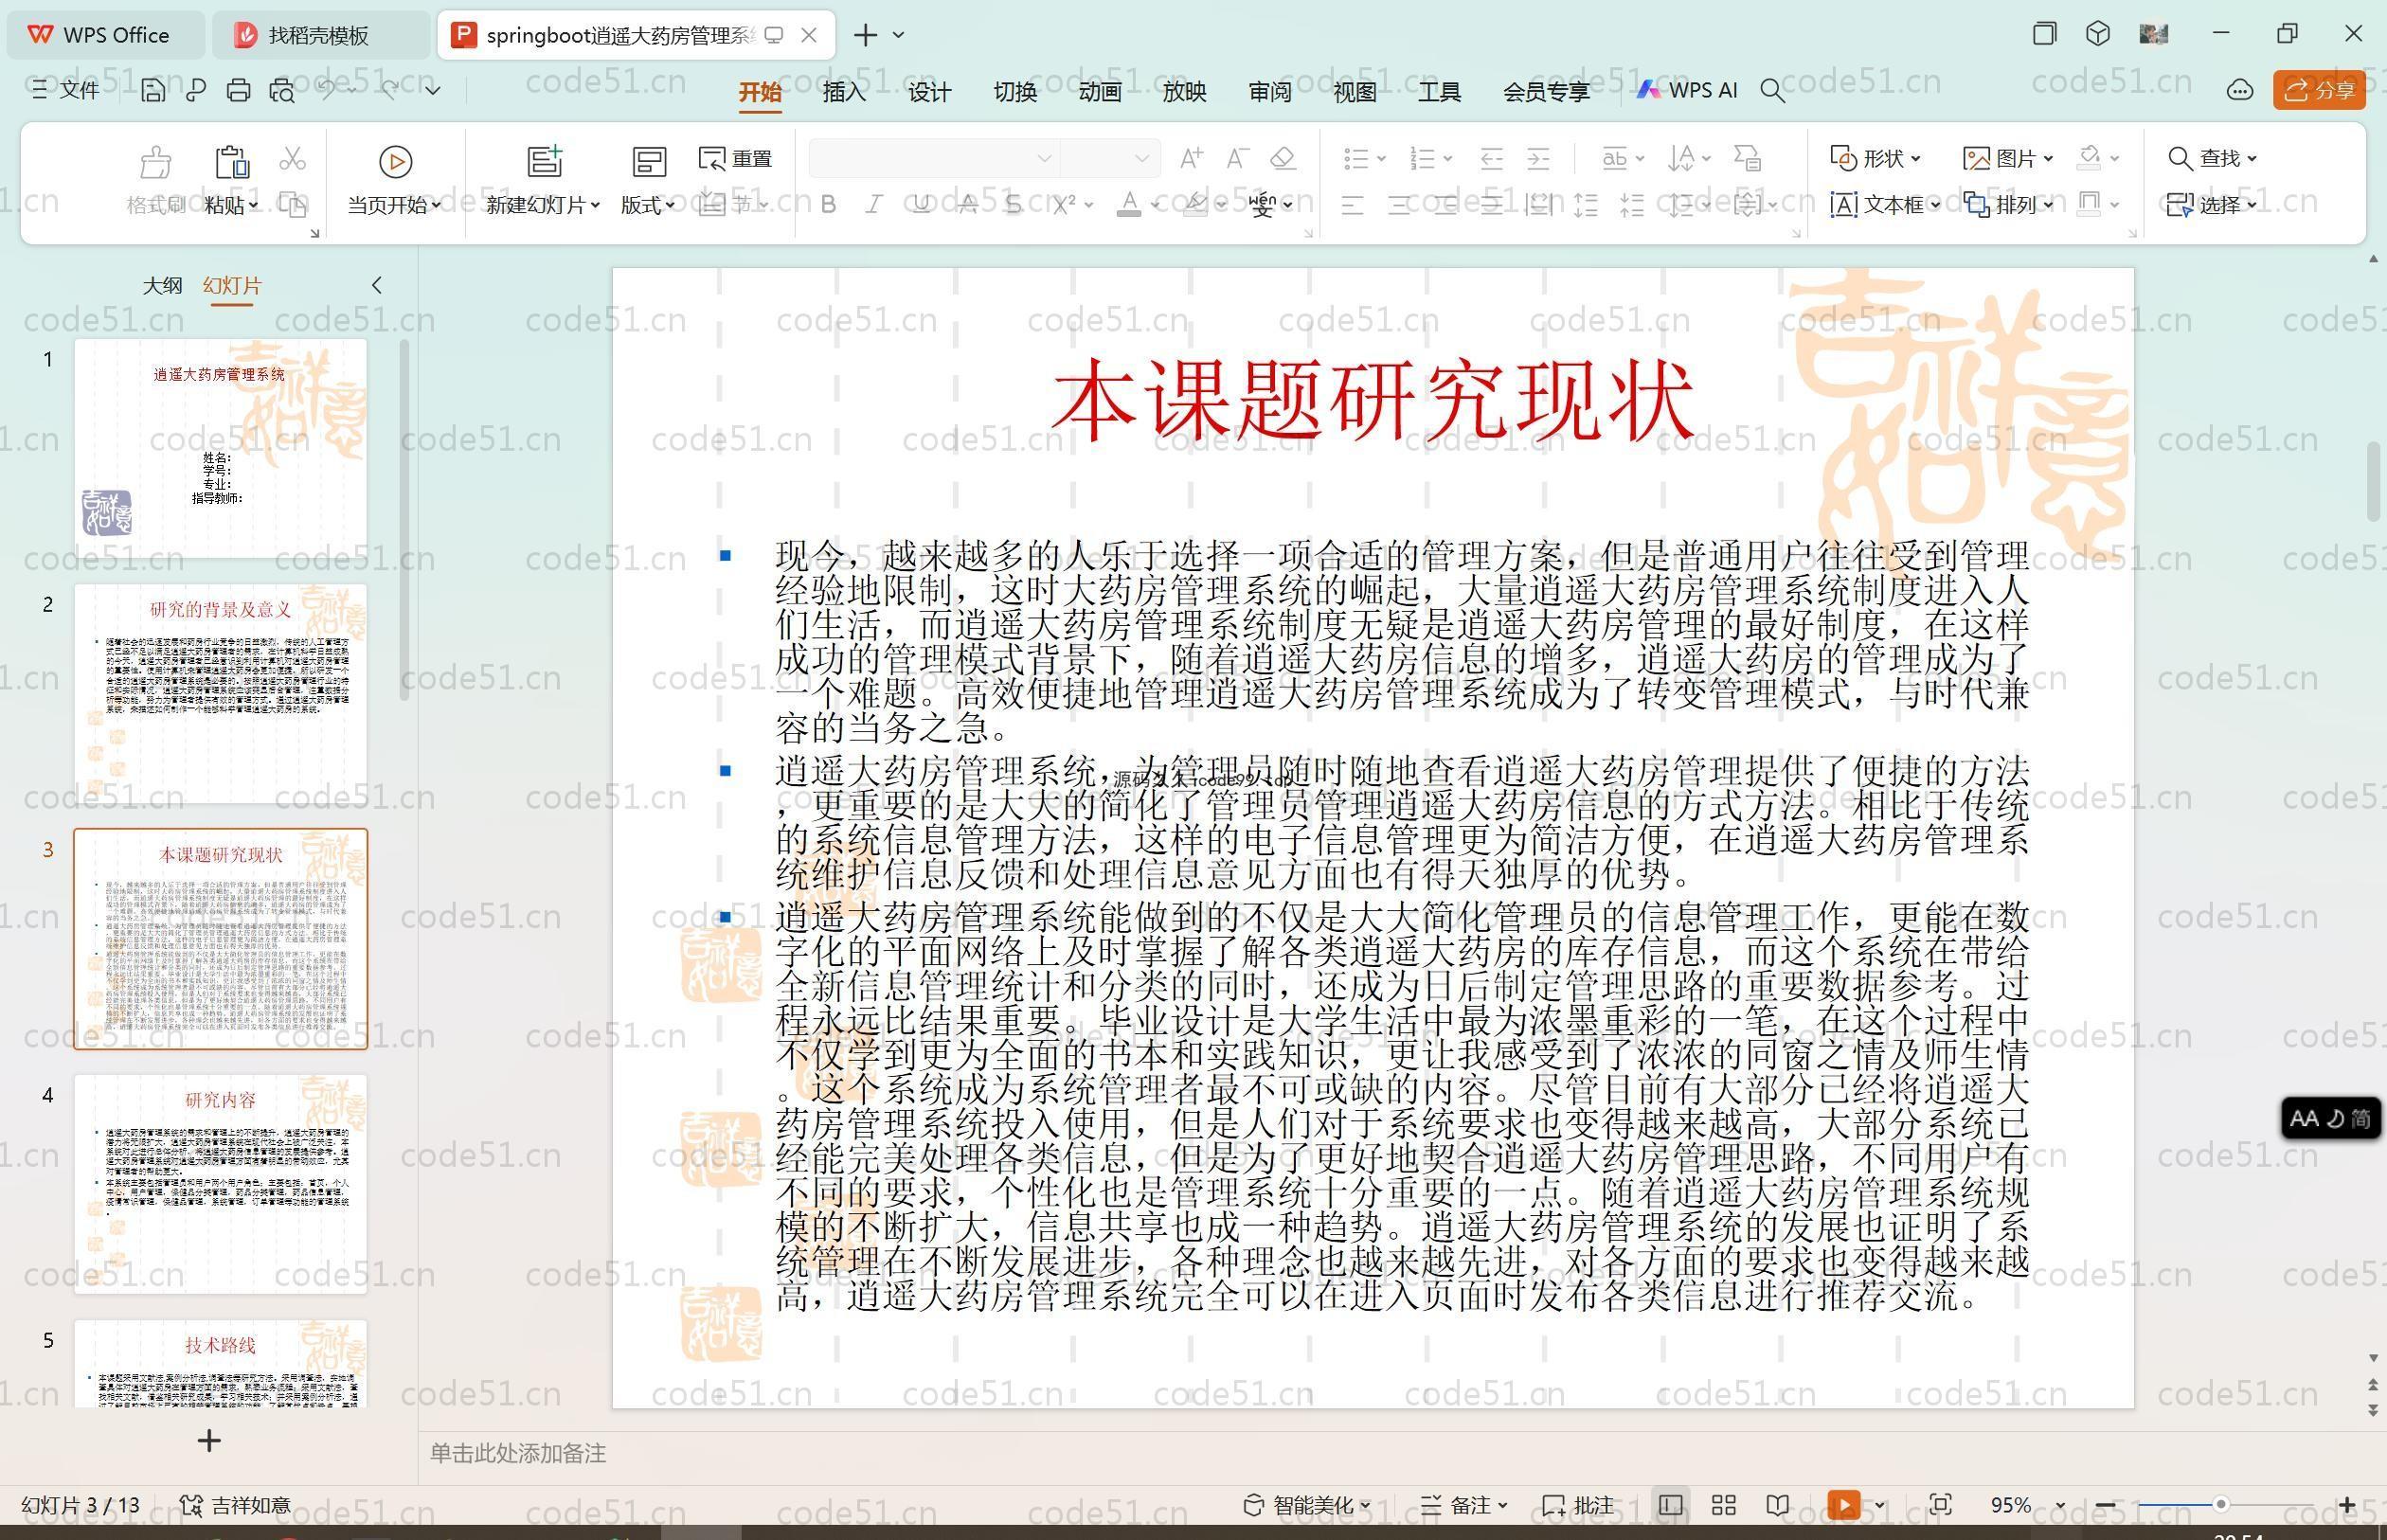Click the Convert to SmartArt icon

1747,158
